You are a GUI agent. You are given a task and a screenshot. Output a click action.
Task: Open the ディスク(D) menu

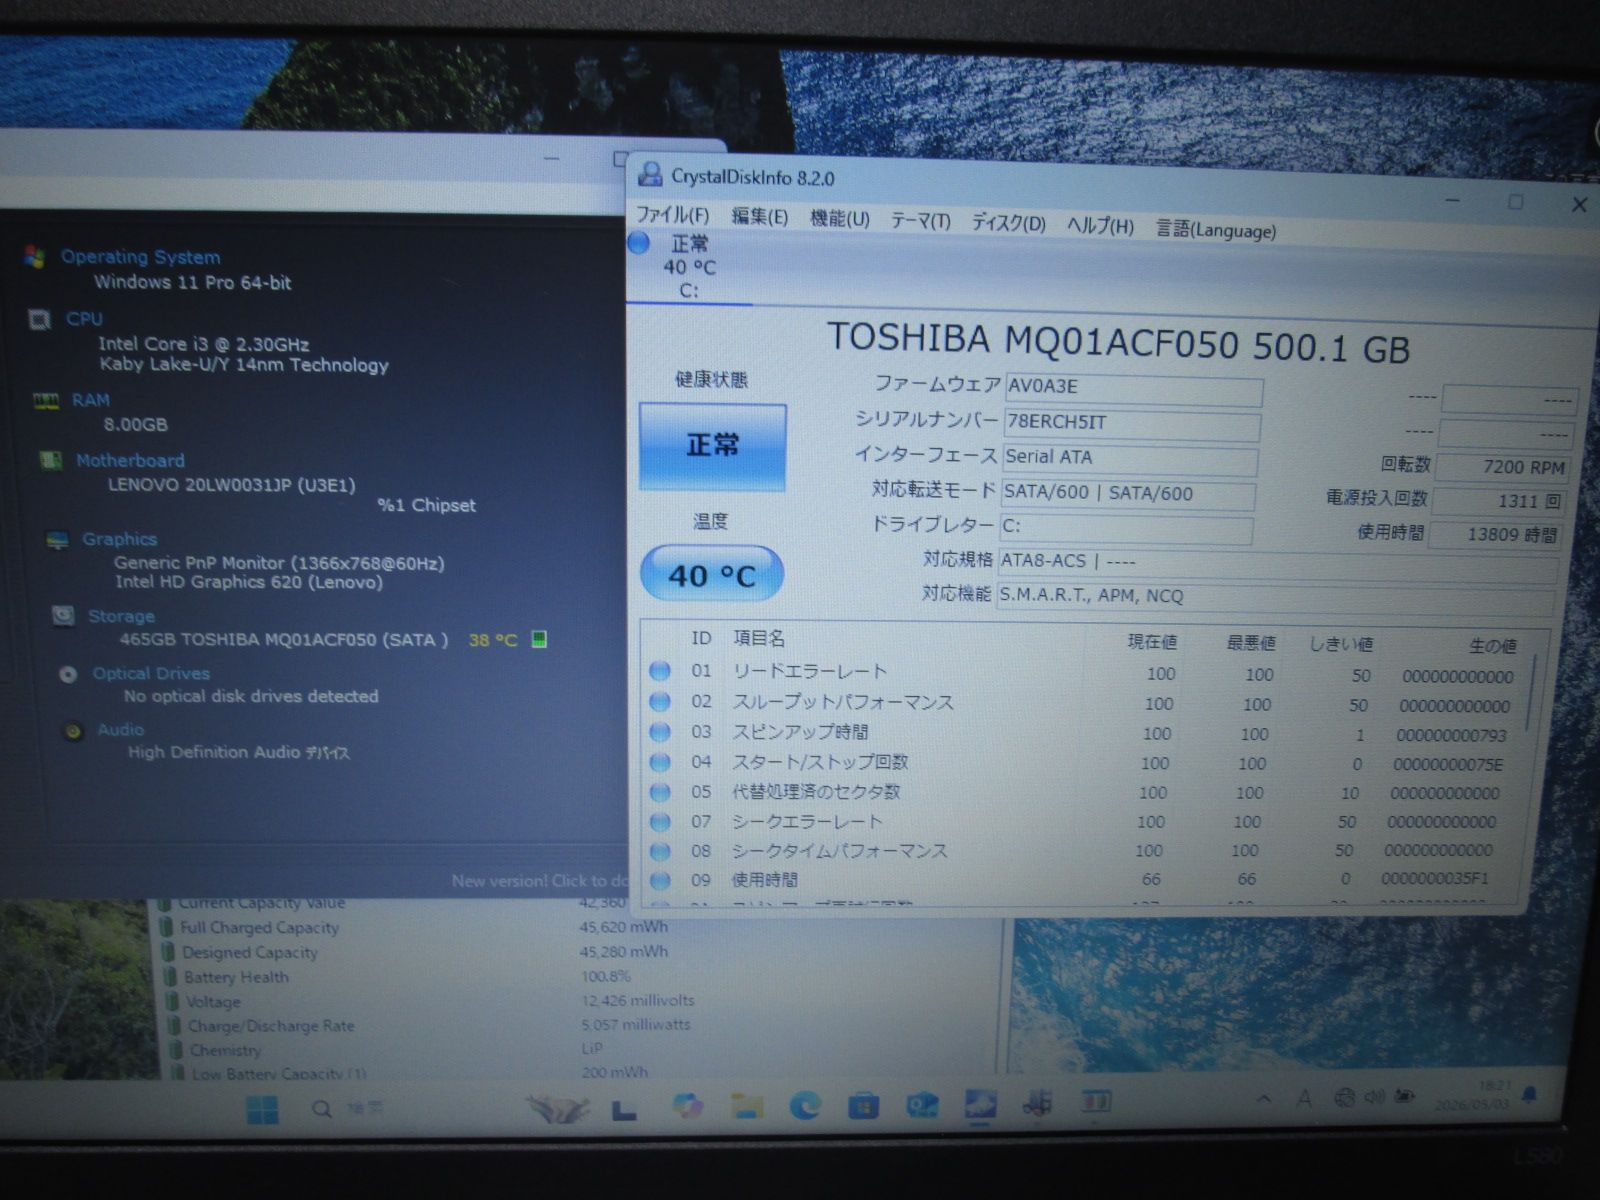tap(1008, 223)
